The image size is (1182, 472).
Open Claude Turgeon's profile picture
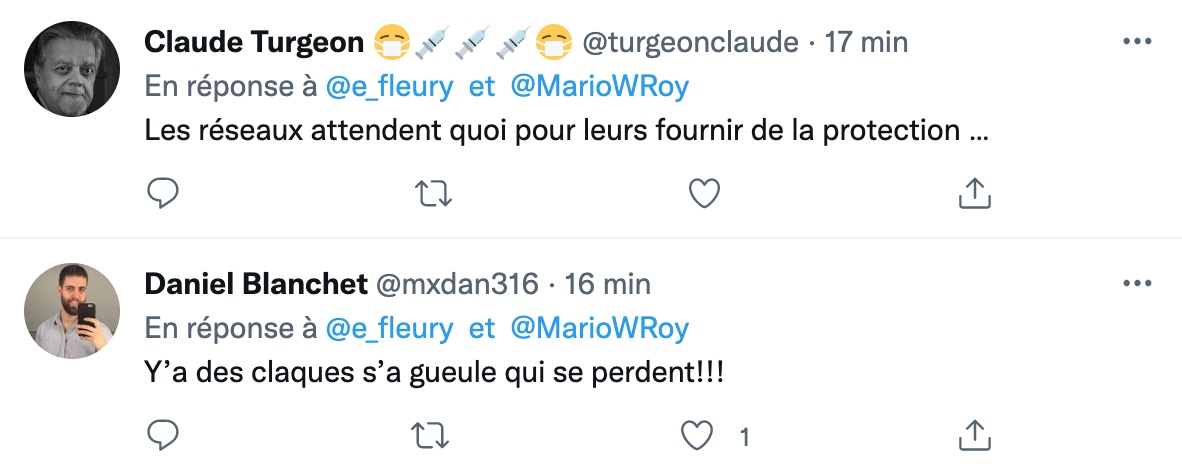pyautogui.click(x=72, y=69)
